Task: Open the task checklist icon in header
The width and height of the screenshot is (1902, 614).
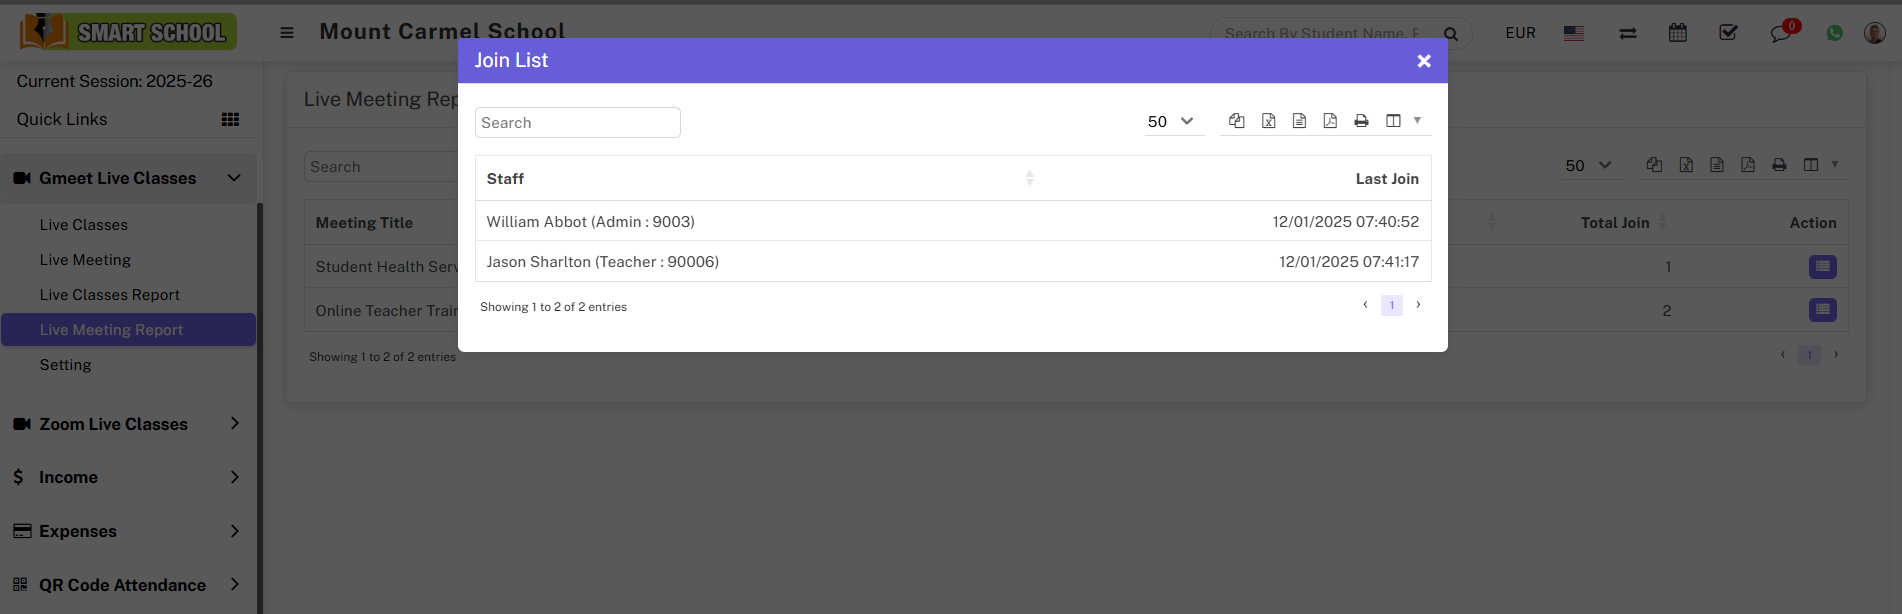Action: [x=1728, y=33]
